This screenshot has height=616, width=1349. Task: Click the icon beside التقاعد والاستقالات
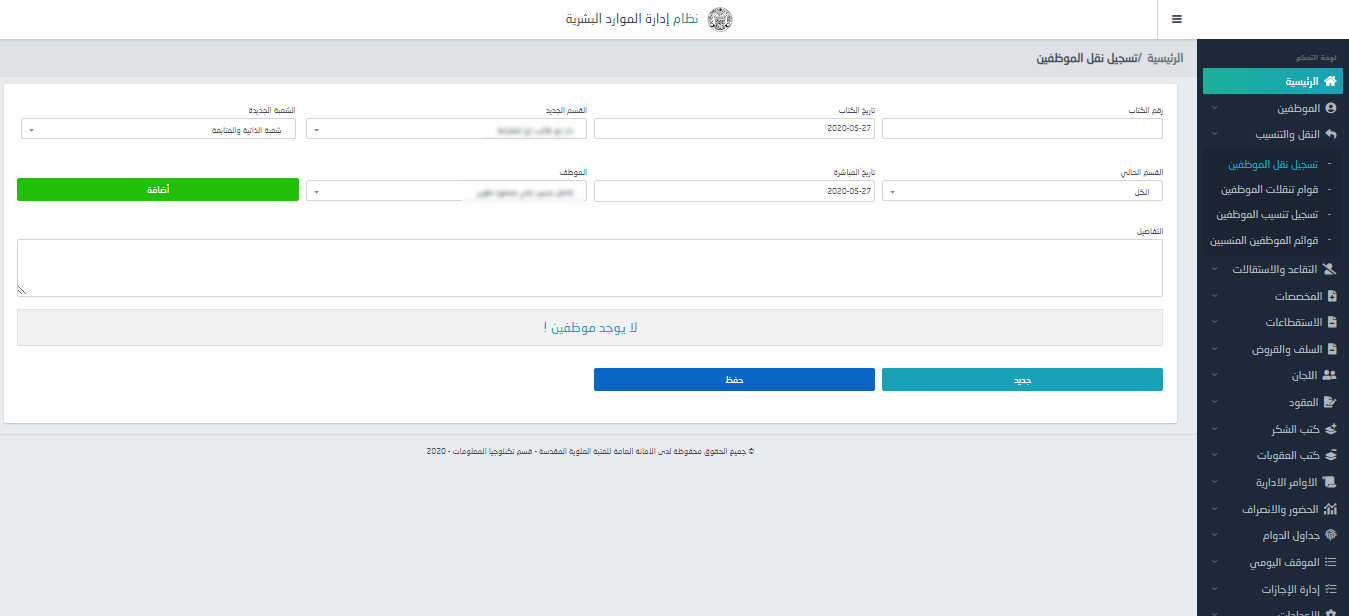(1330, 269)
